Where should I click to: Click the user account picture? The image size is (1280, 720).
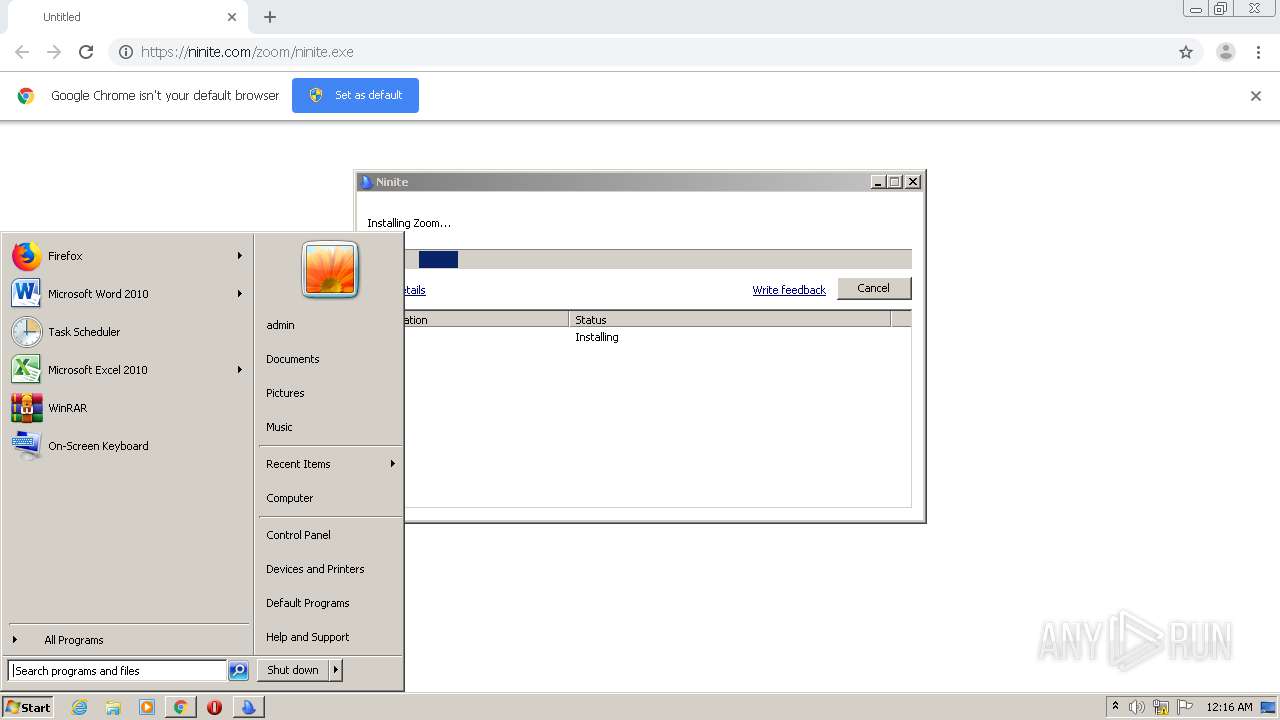tap(330, 269)
